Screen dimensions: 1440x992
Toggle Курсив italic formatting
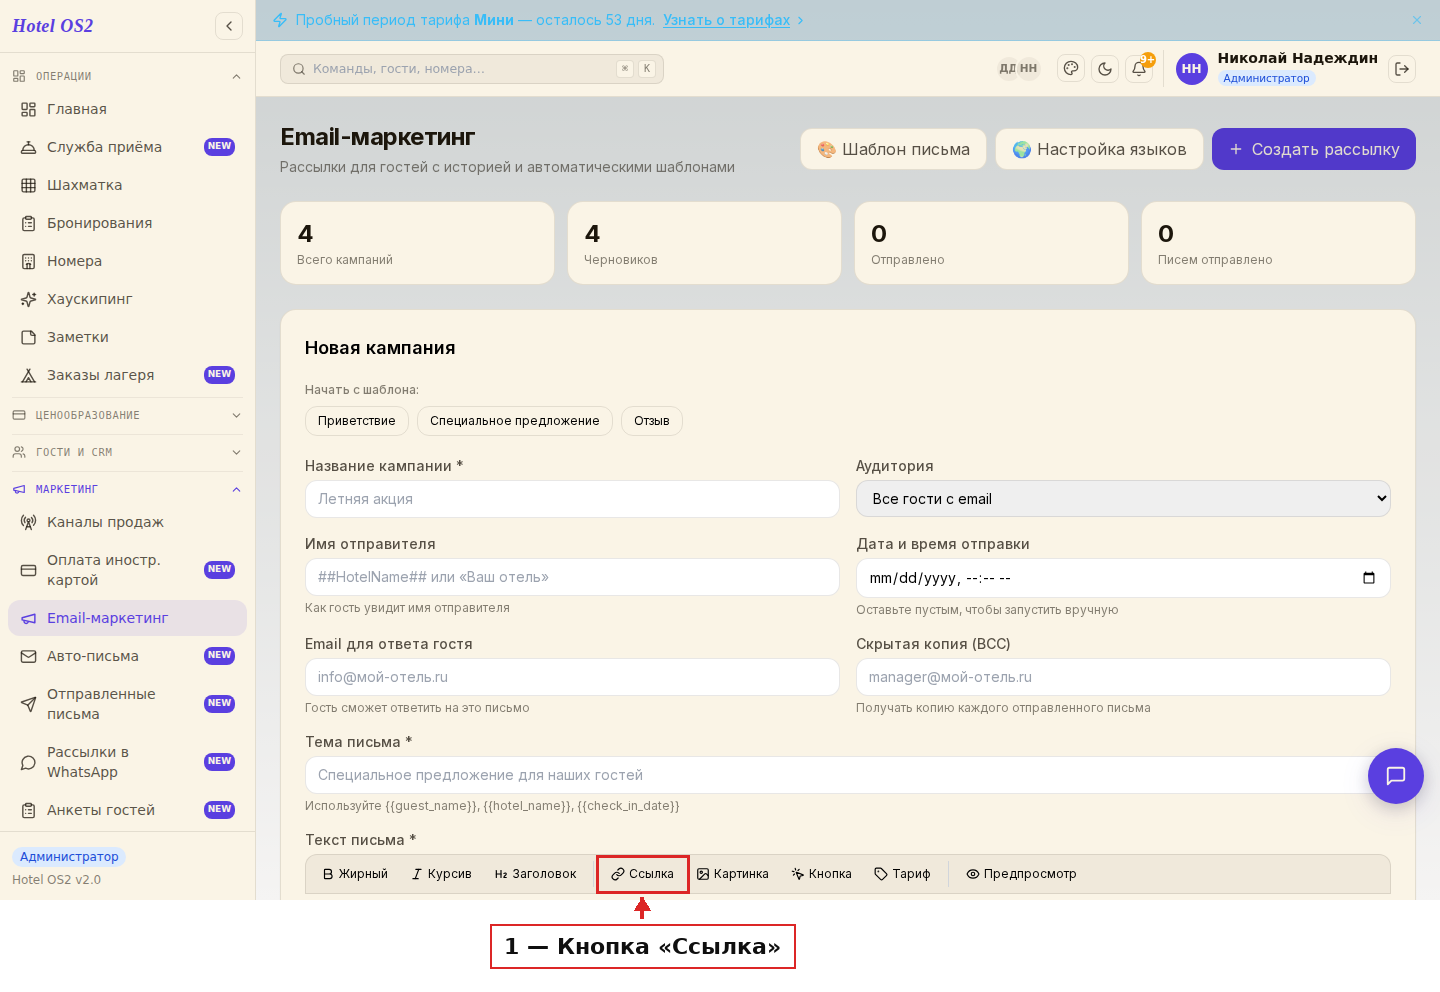point(442,874)
